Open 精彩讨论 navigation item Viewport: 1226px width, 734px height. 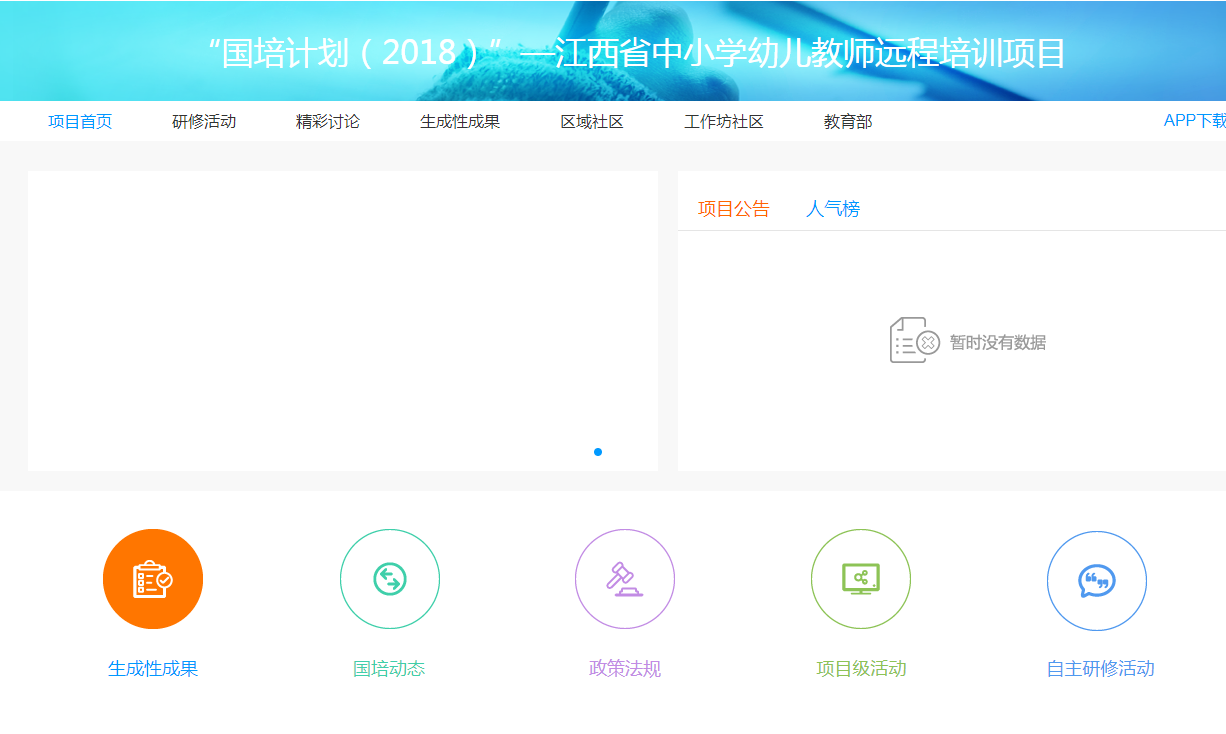pos(328,122)
